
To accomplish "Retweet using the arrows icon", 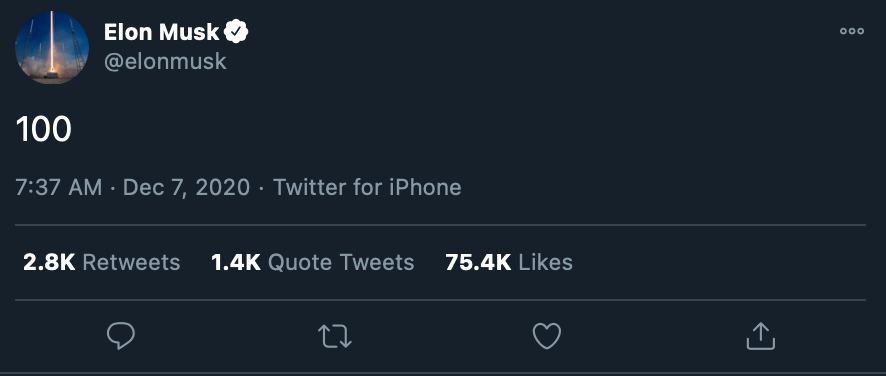I will click(335, 336).
